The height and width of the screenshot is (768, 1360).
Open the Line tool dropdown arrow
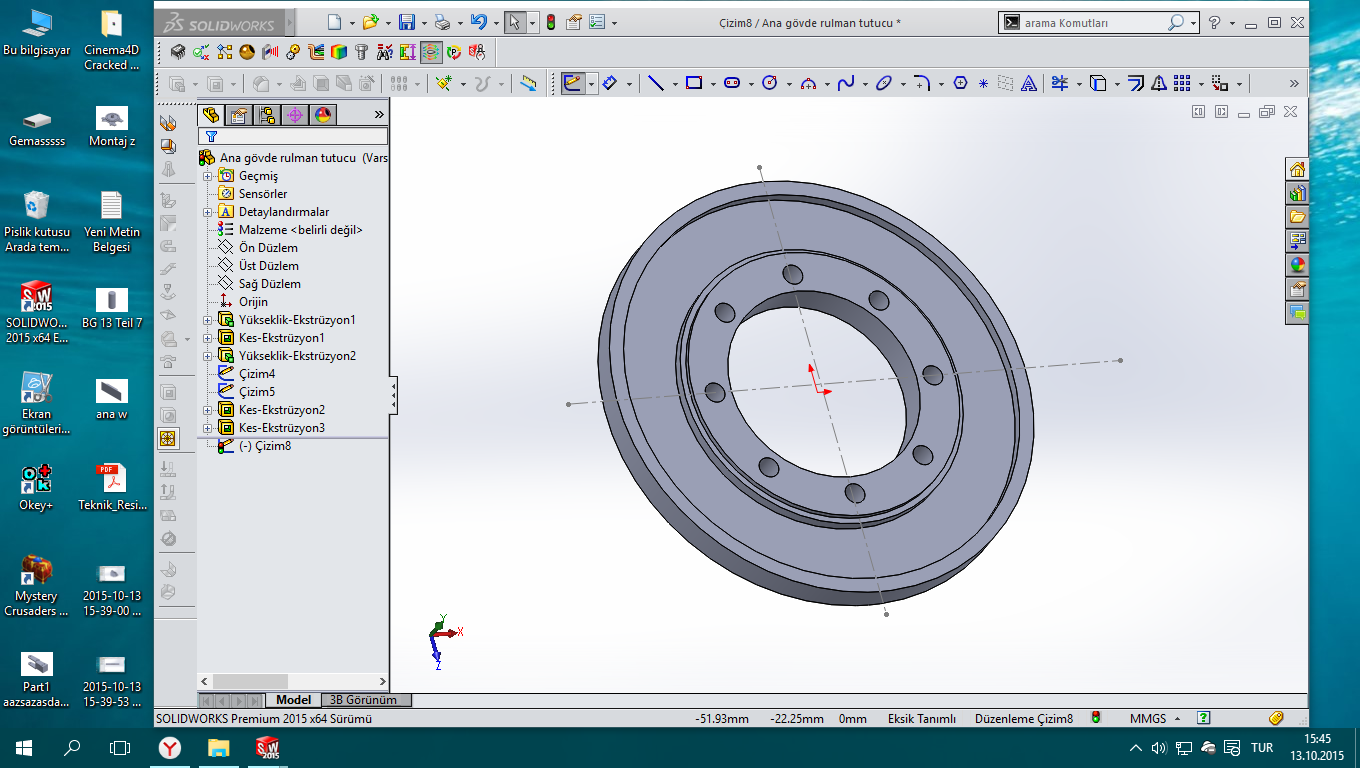pyautogui.click(x=674, y=85)
